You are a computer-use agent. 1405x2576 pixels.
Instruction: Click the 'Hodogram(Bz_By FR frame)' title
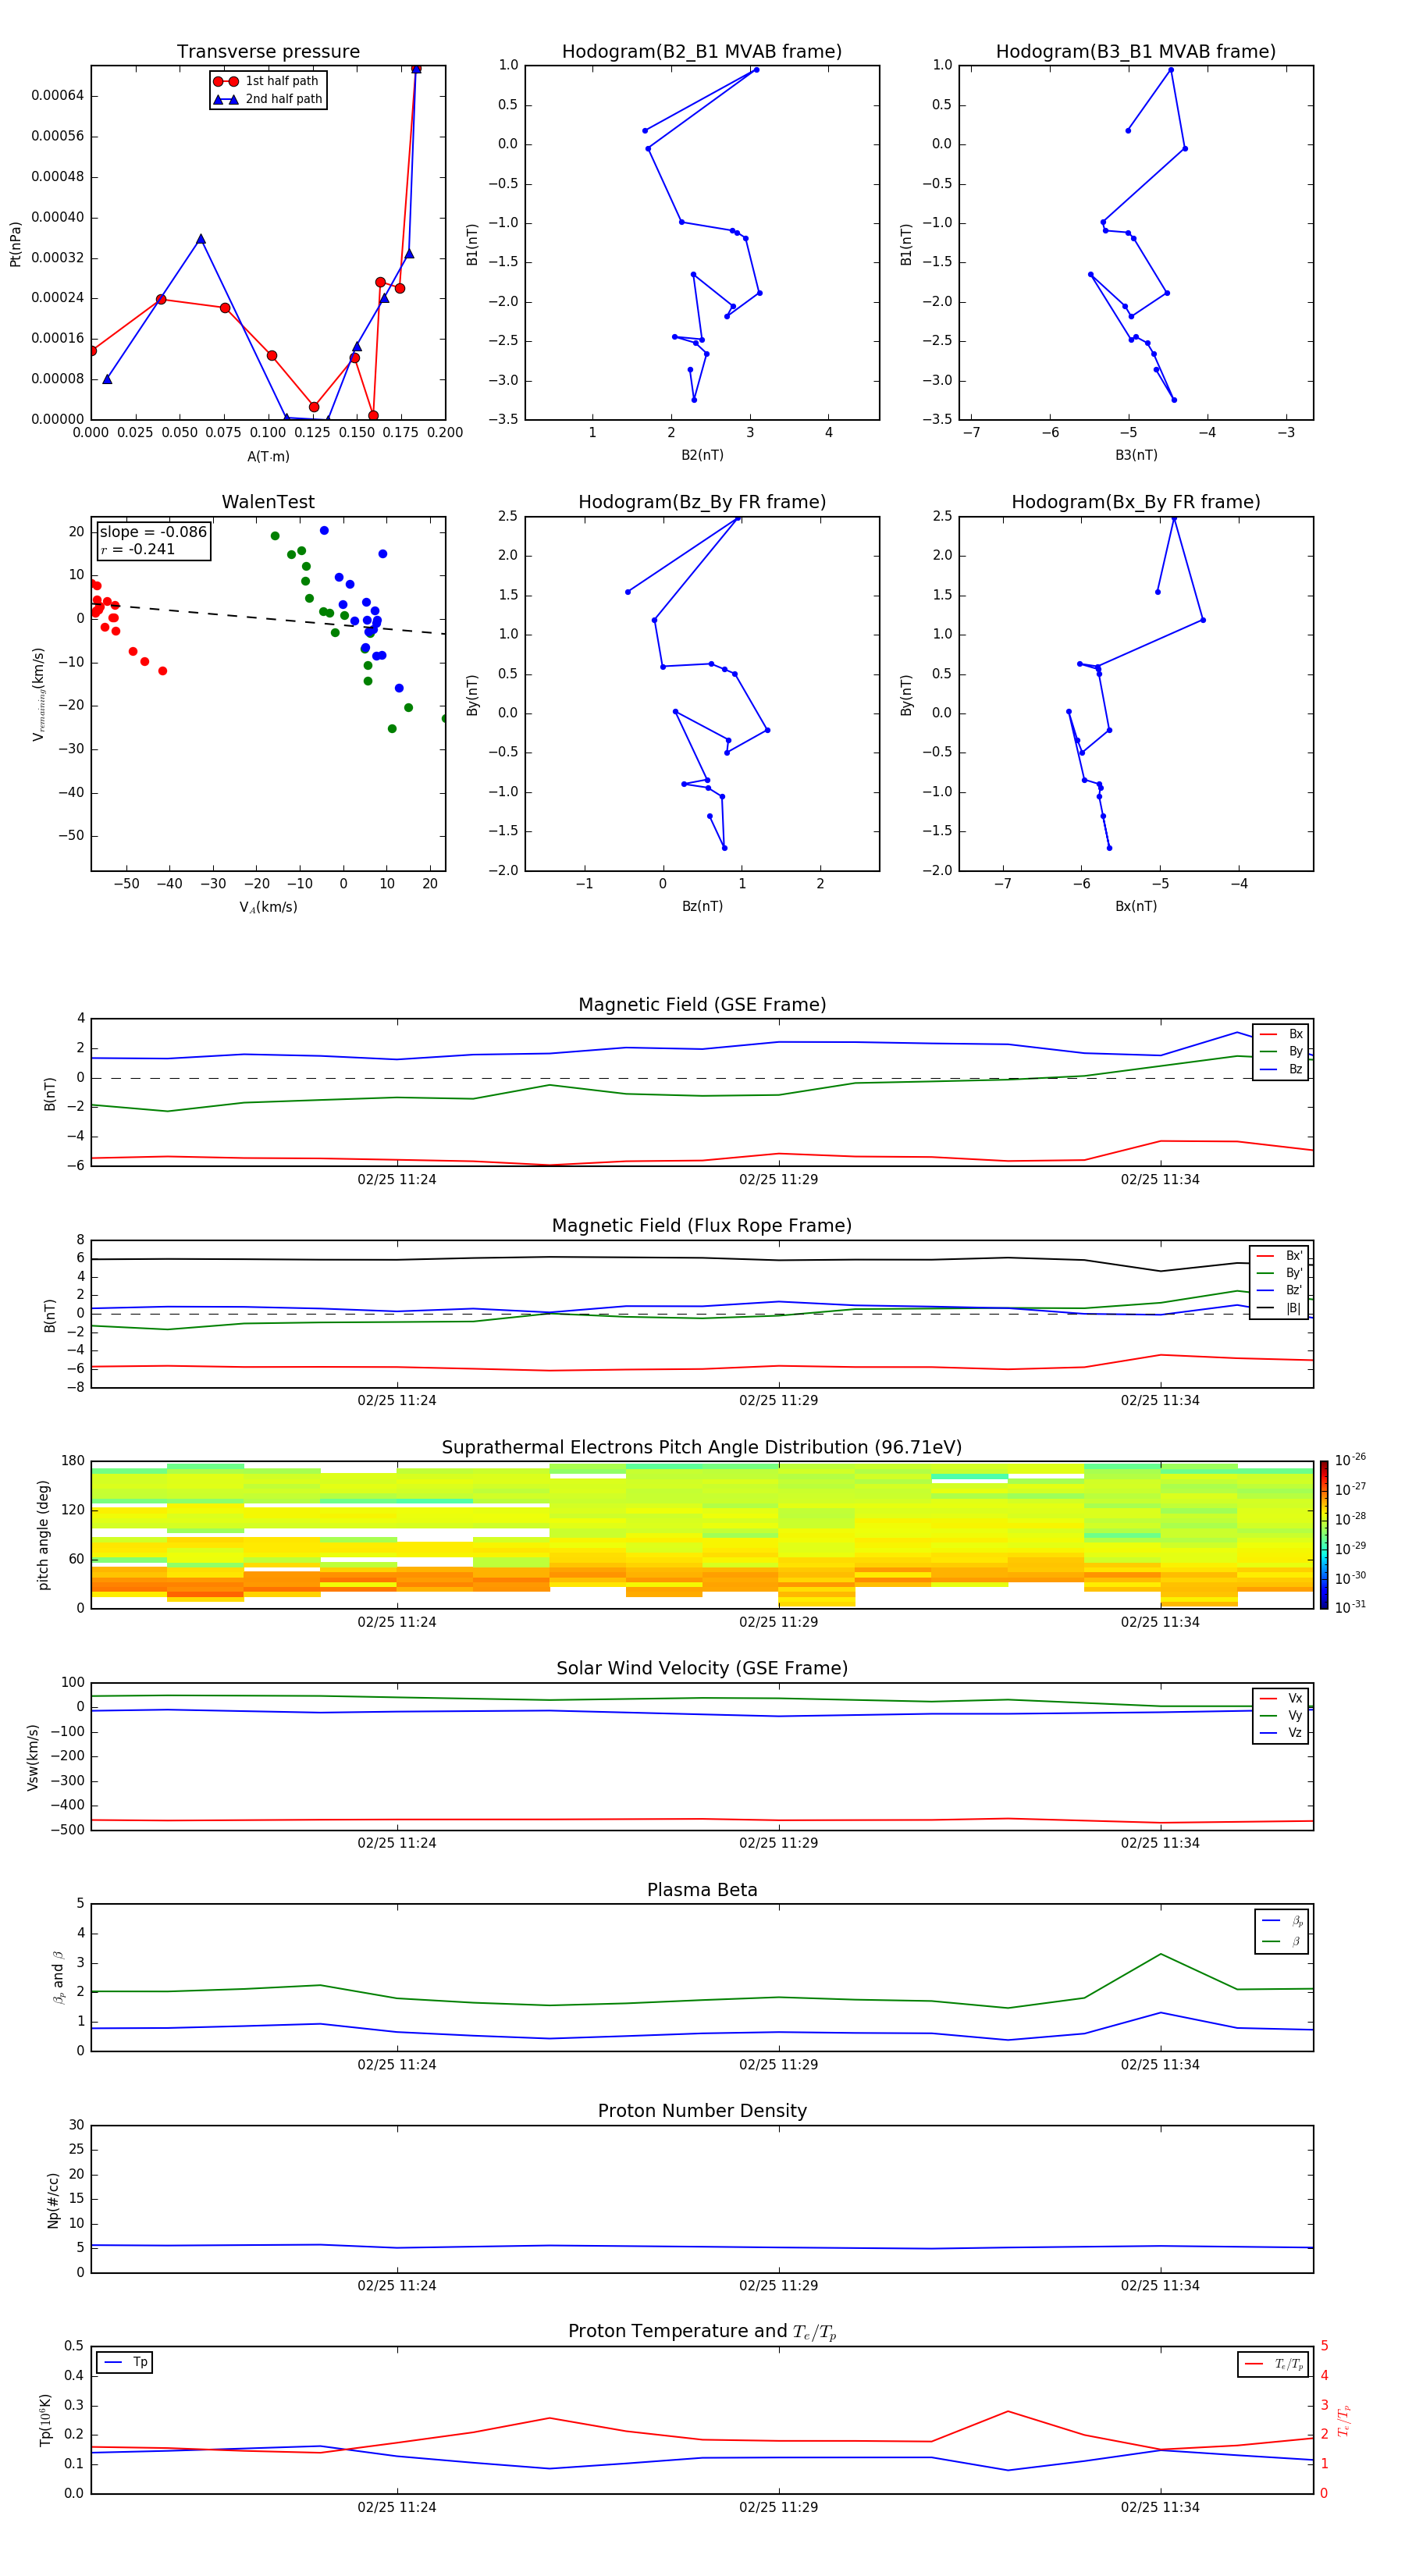[x=702, y=502]
